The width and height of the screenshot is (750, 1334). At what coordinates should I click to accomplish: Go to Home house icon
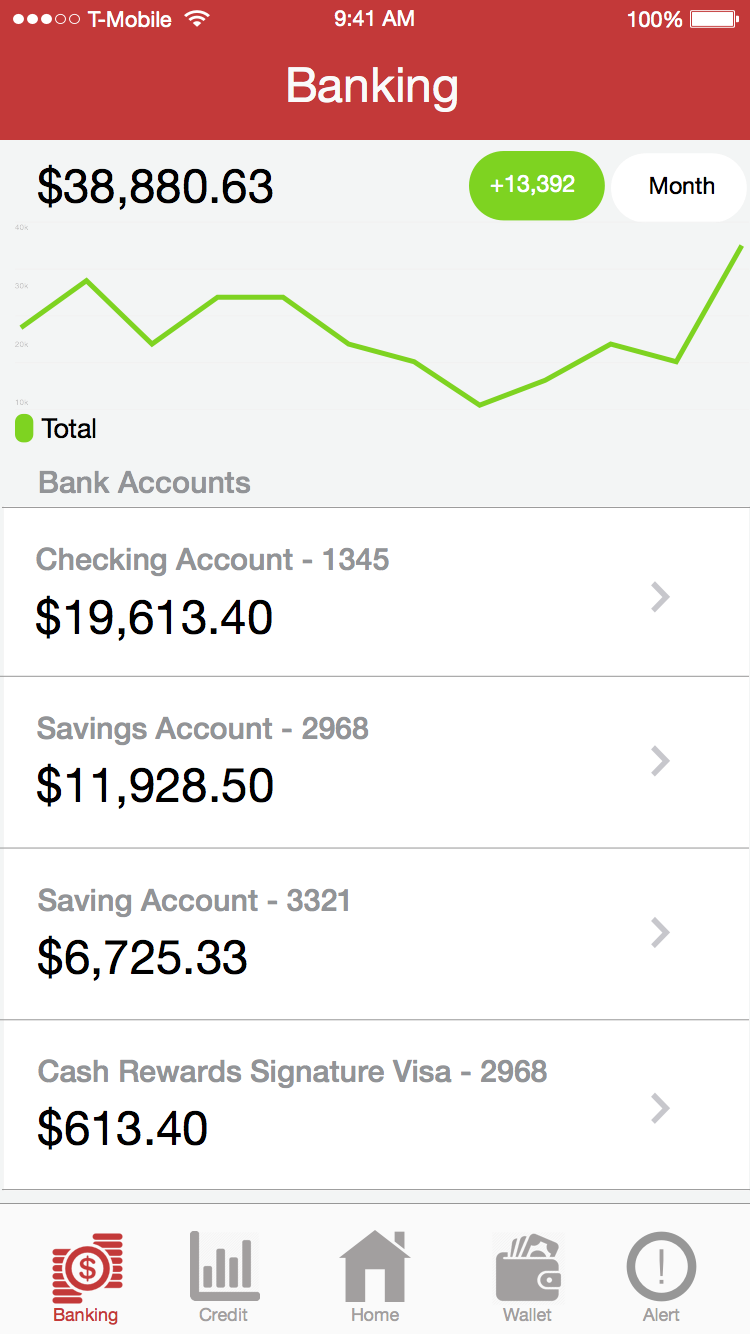(x=375, y=1266)
